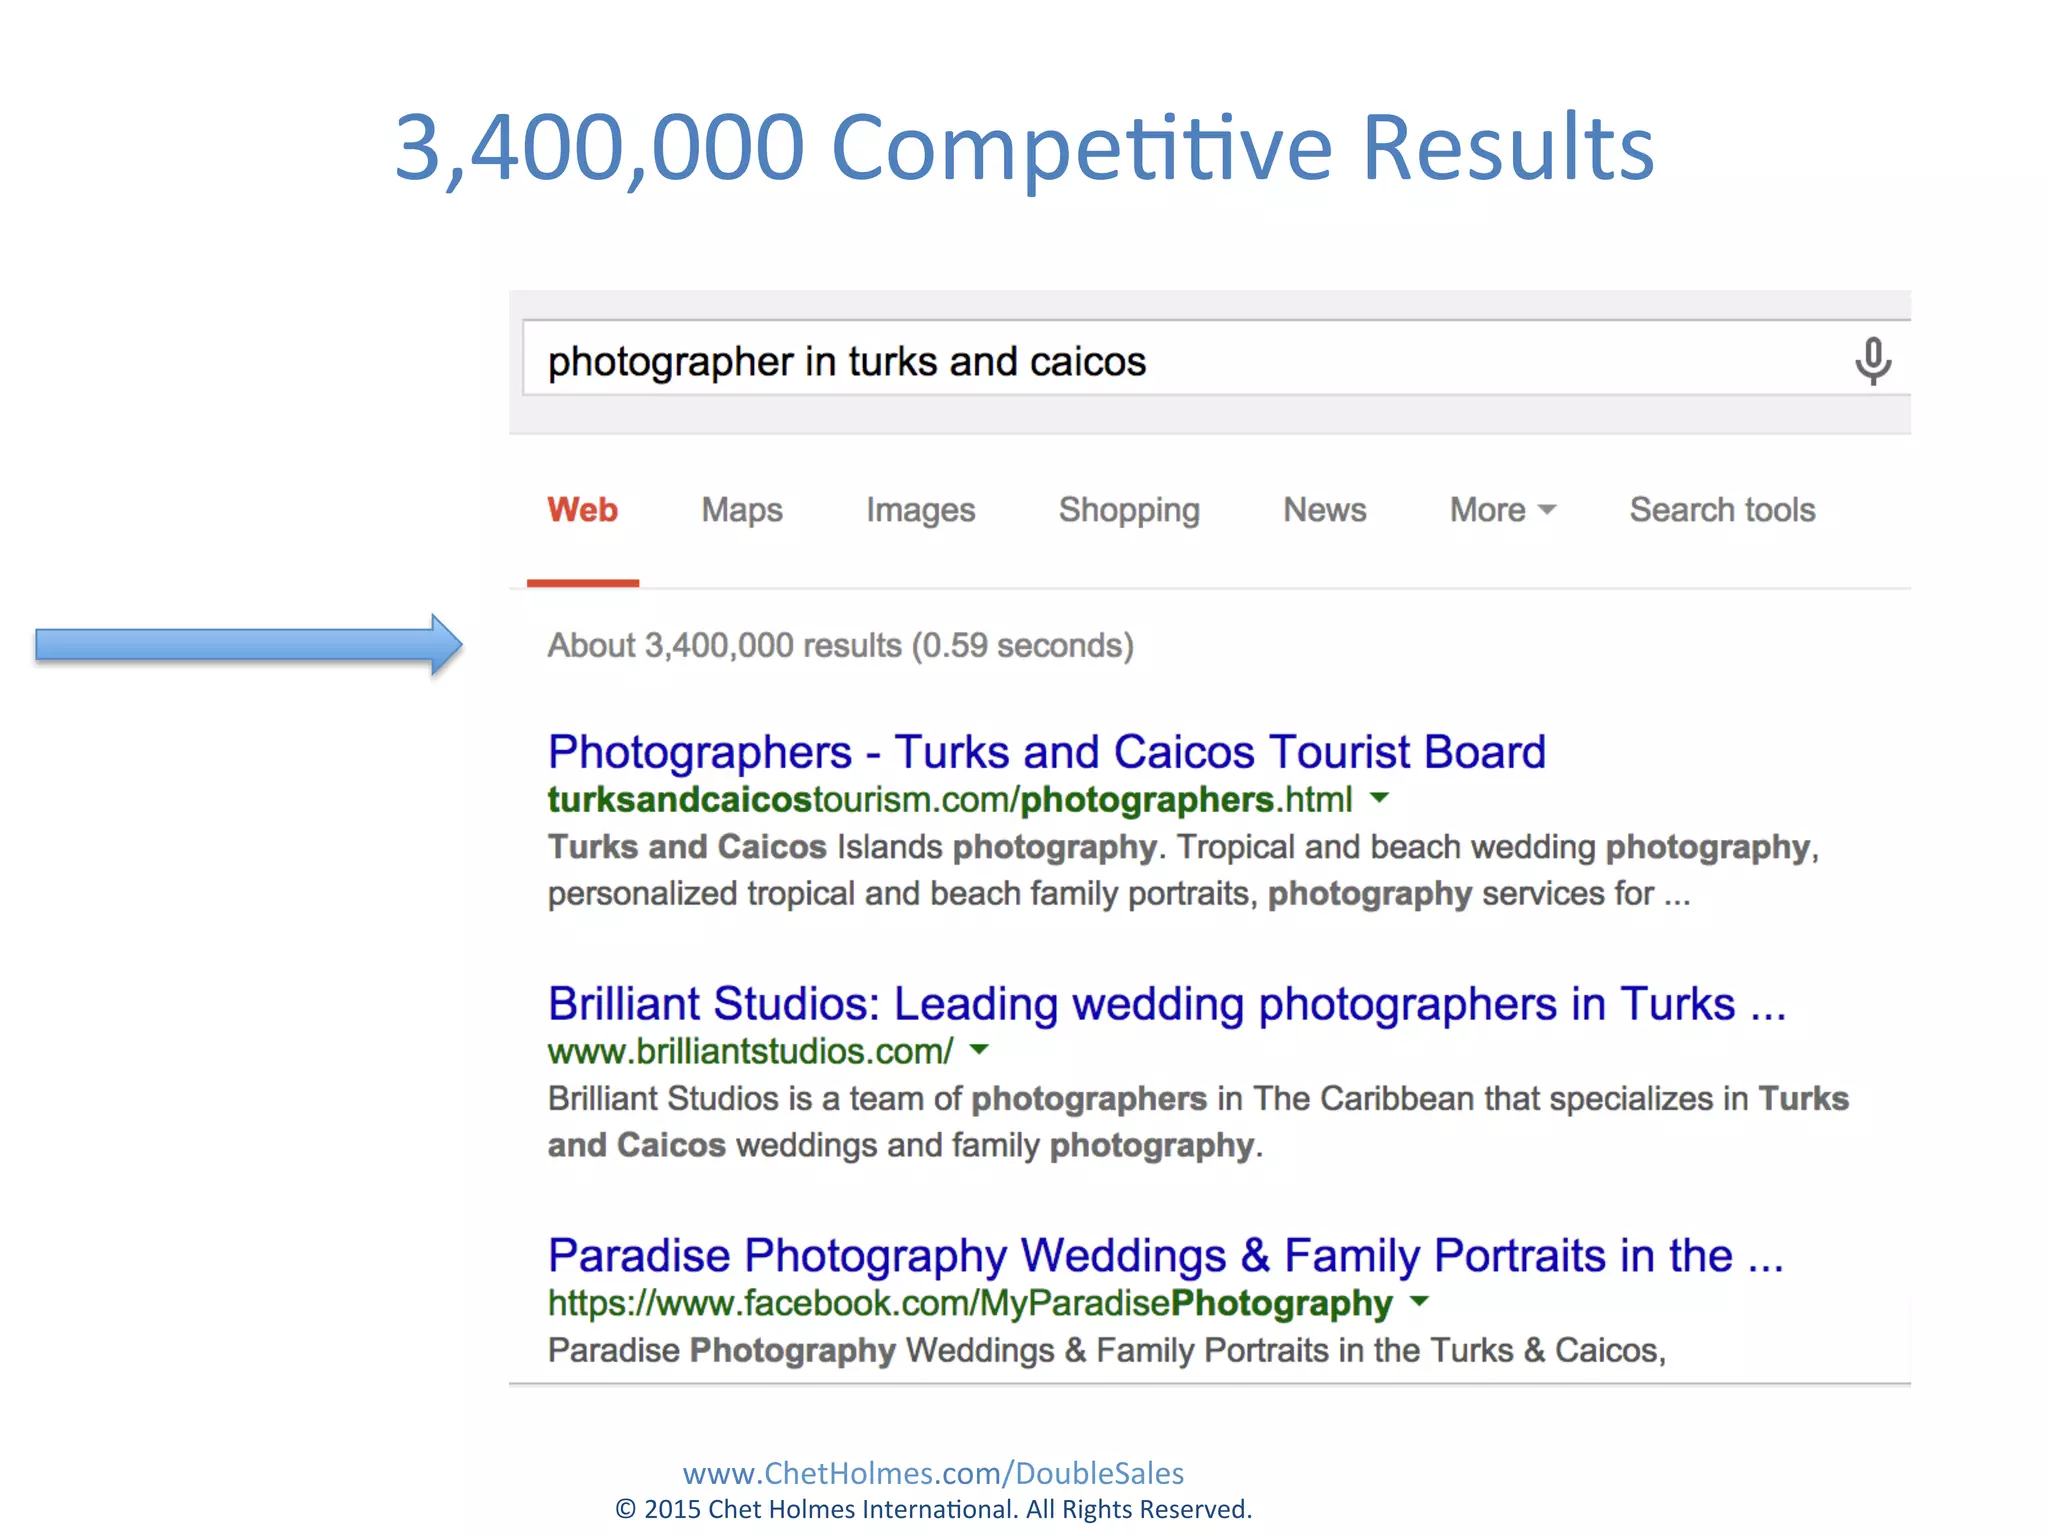Click the snippet starting 'Turks and Caicos Islands photography'

coord(1183,870)
